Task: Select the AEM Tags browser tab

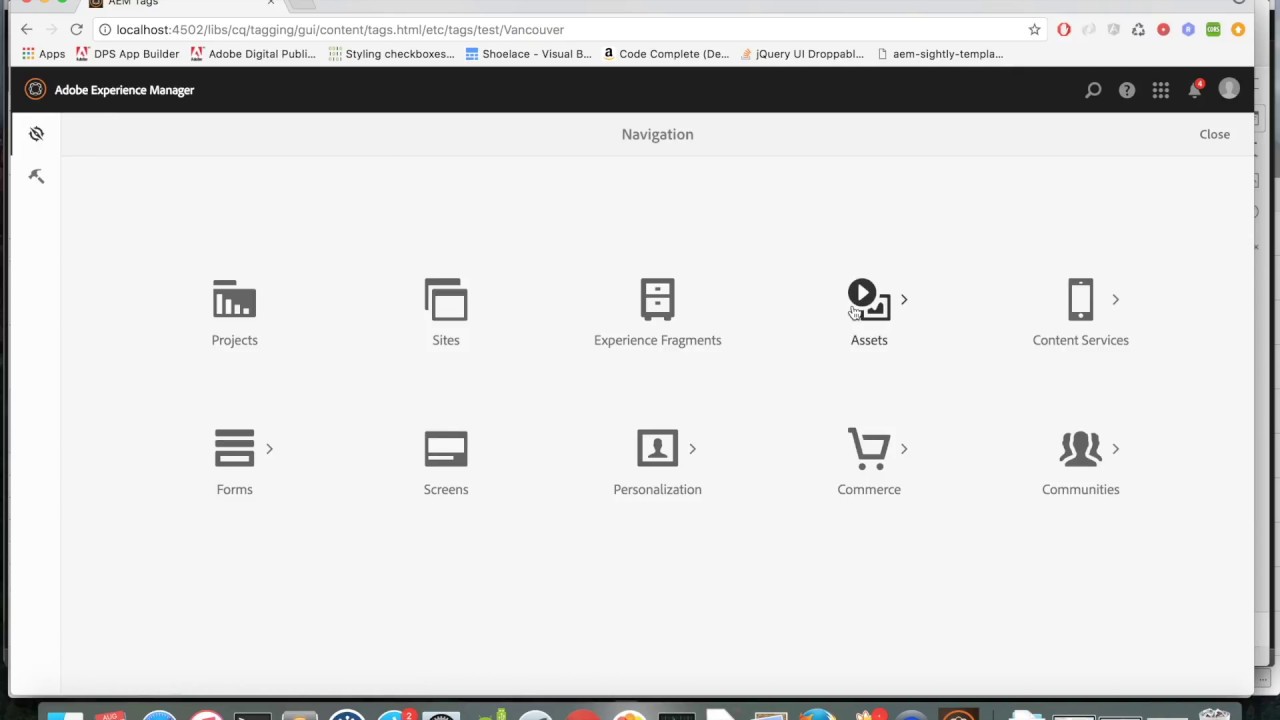Action: point(180,3)
